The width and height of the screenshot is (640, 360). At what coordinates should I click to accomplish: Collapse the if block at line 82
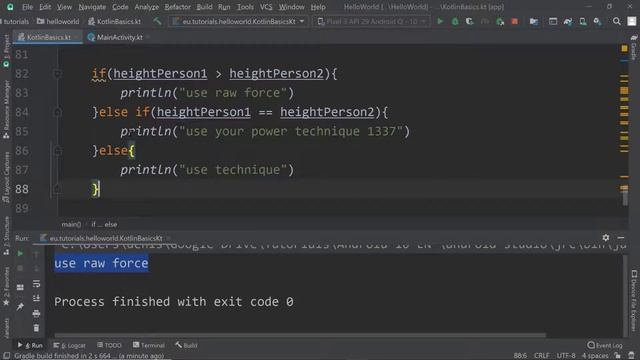[x=58, y=74]
